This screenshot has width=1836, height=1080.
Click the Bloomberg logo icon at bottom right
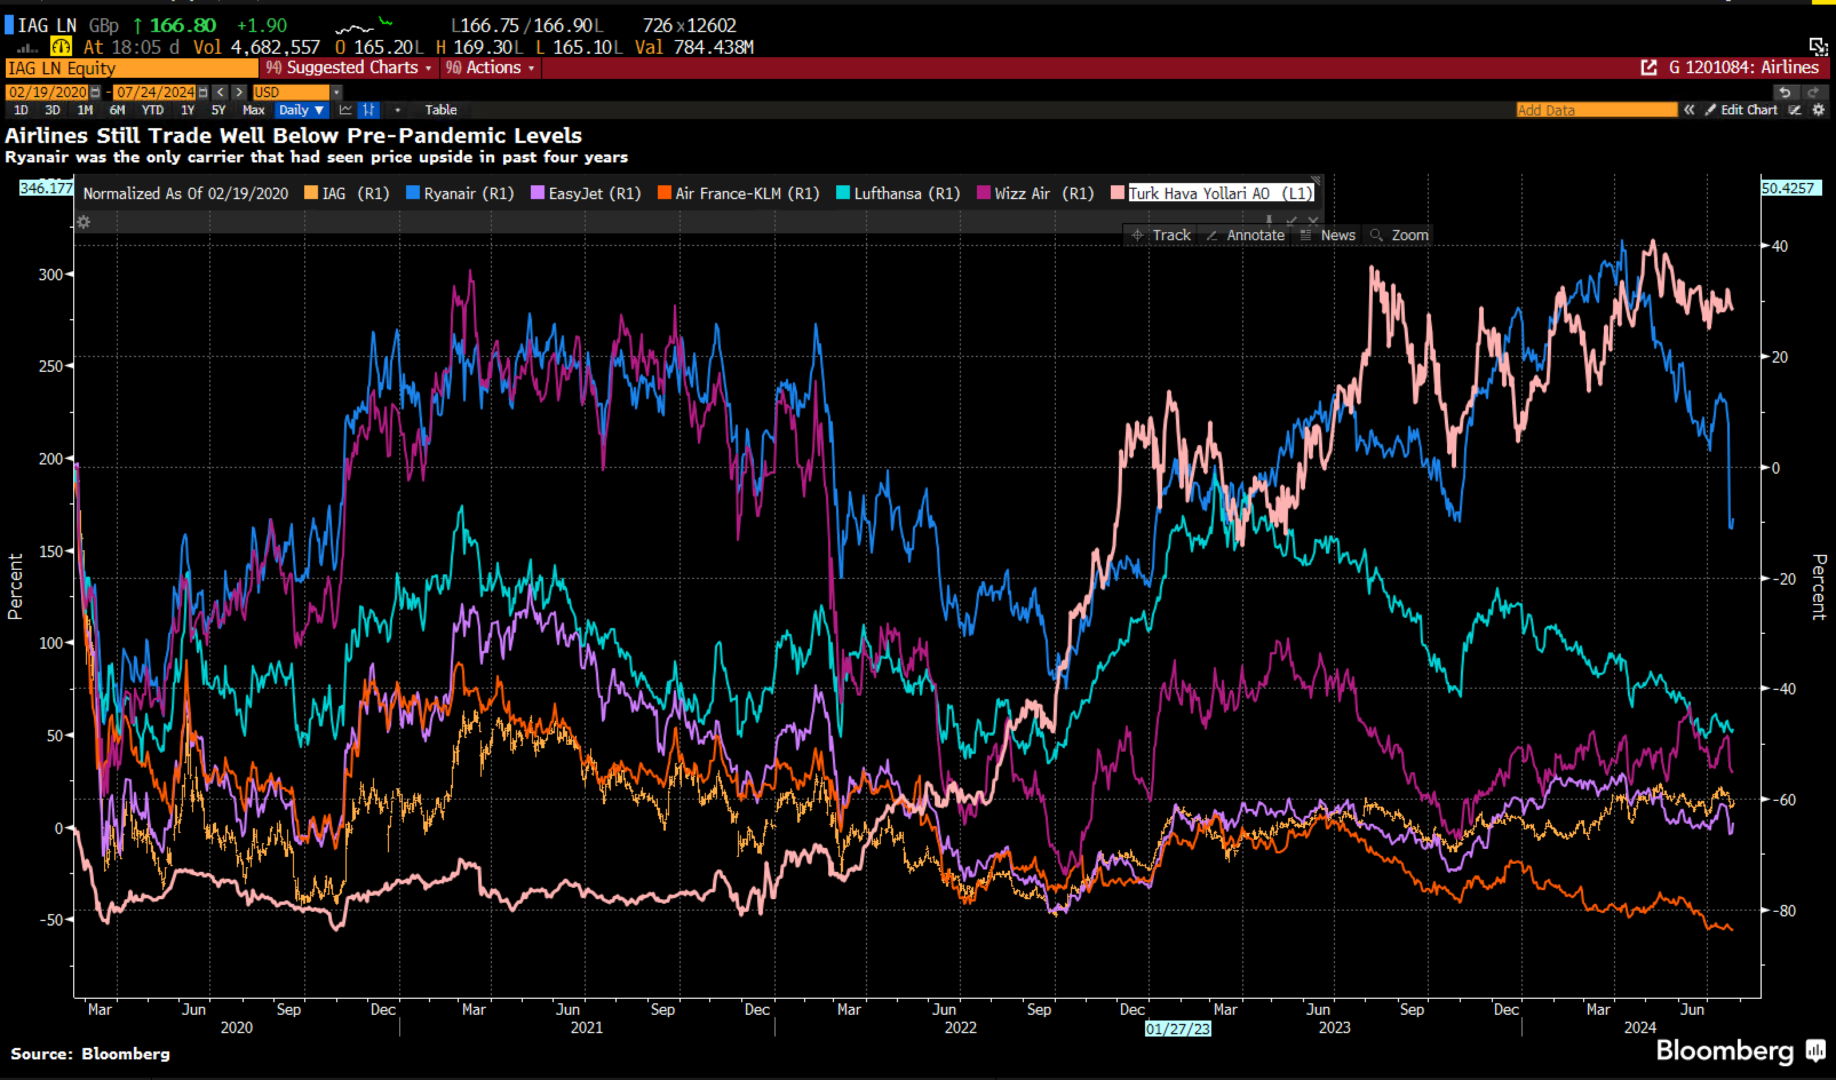[x=1816, y=1050]
